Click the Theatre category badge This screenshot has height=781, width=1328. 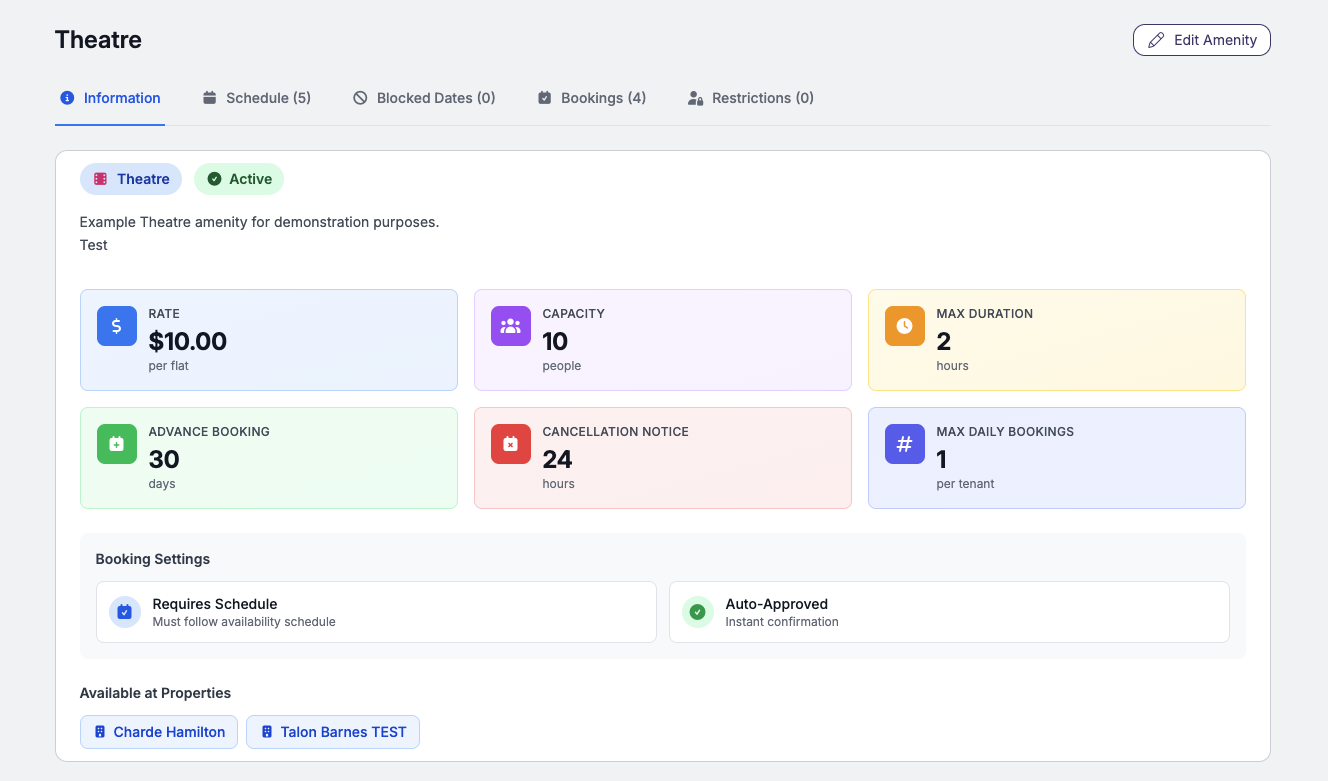[131, 179]
